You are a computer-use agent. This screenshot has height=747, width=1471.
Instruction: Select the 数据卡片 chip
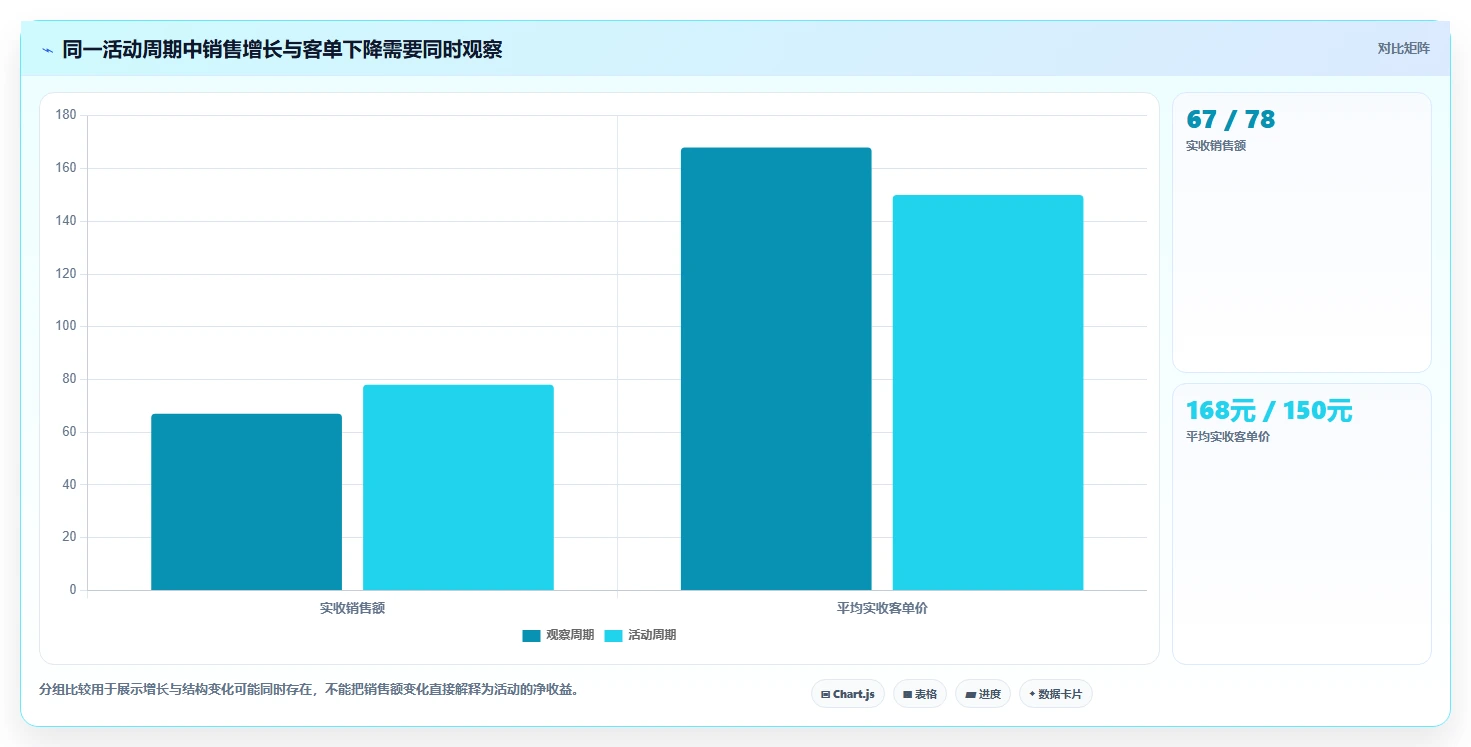click(x=1056, y=694)
